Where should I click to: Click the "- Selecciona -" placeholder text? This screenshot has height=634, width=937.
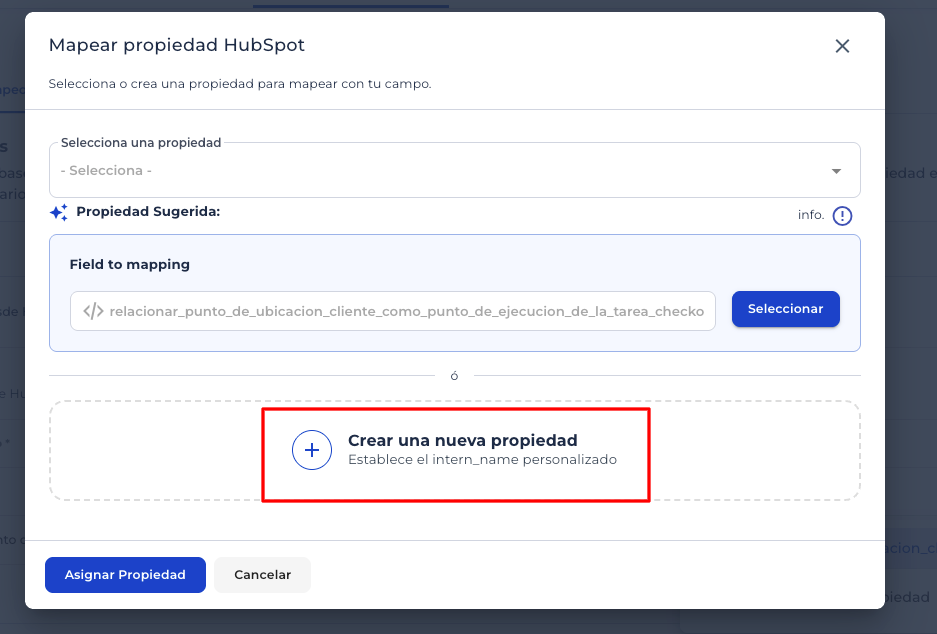(106, 171)
